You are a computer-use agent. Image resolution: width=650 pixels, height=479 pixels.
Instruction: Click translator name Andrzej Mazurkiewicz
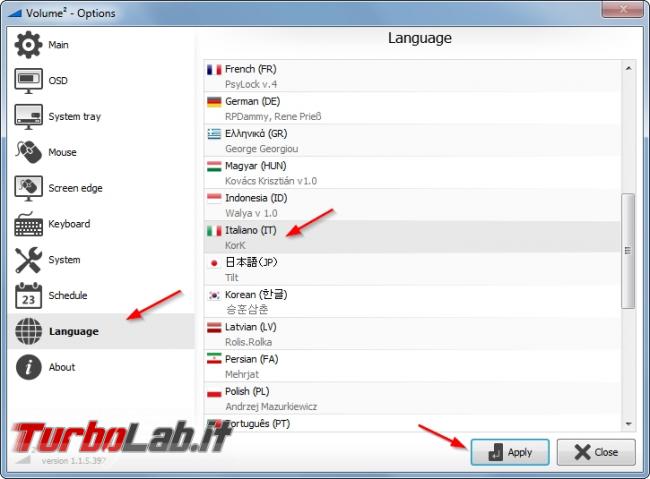click(x=271, y=407)
